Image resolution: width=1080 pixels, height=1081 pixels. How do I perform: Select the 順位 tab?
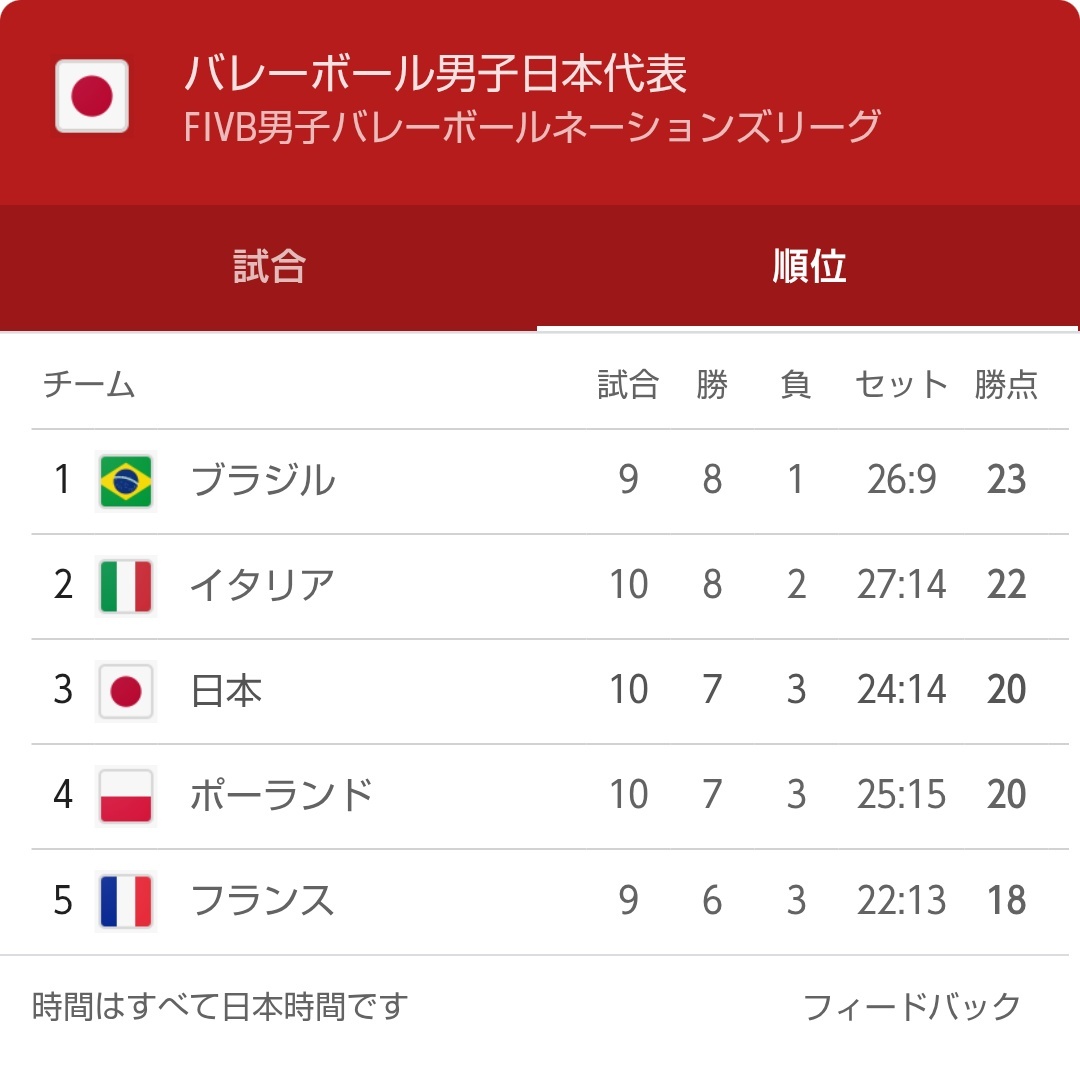pos(808,267)
